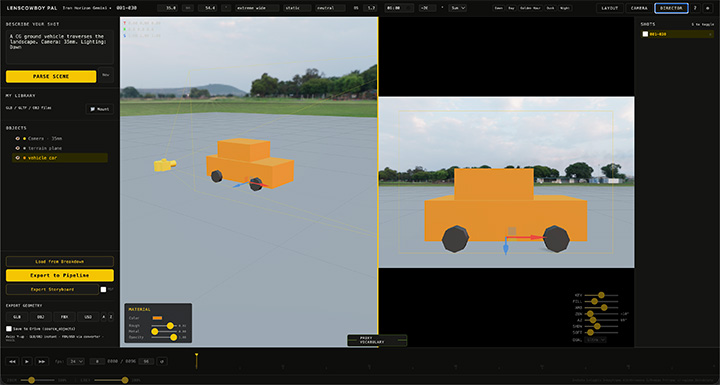Click the 54.4 field in top bar

[x=208, y=8]
